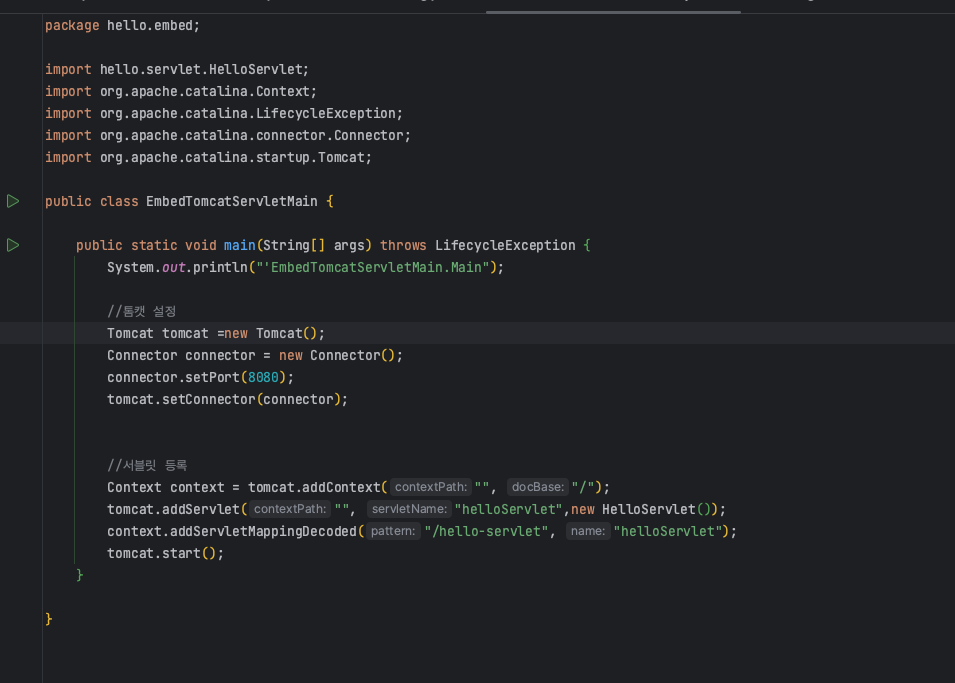955x683 pixels.
Task: Click the startup.Tomcat import line
Action: point(208,157)
